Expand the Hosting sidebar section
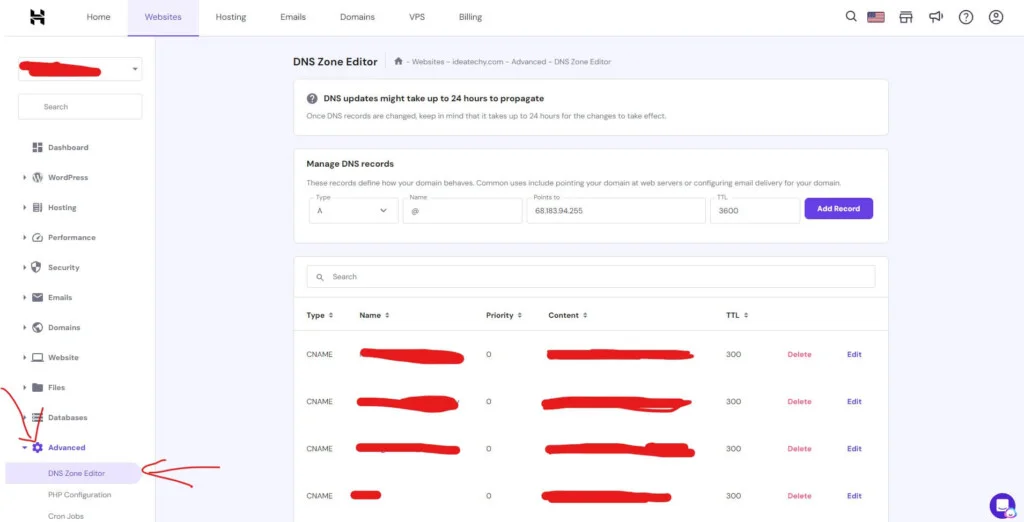 point(25,208)
